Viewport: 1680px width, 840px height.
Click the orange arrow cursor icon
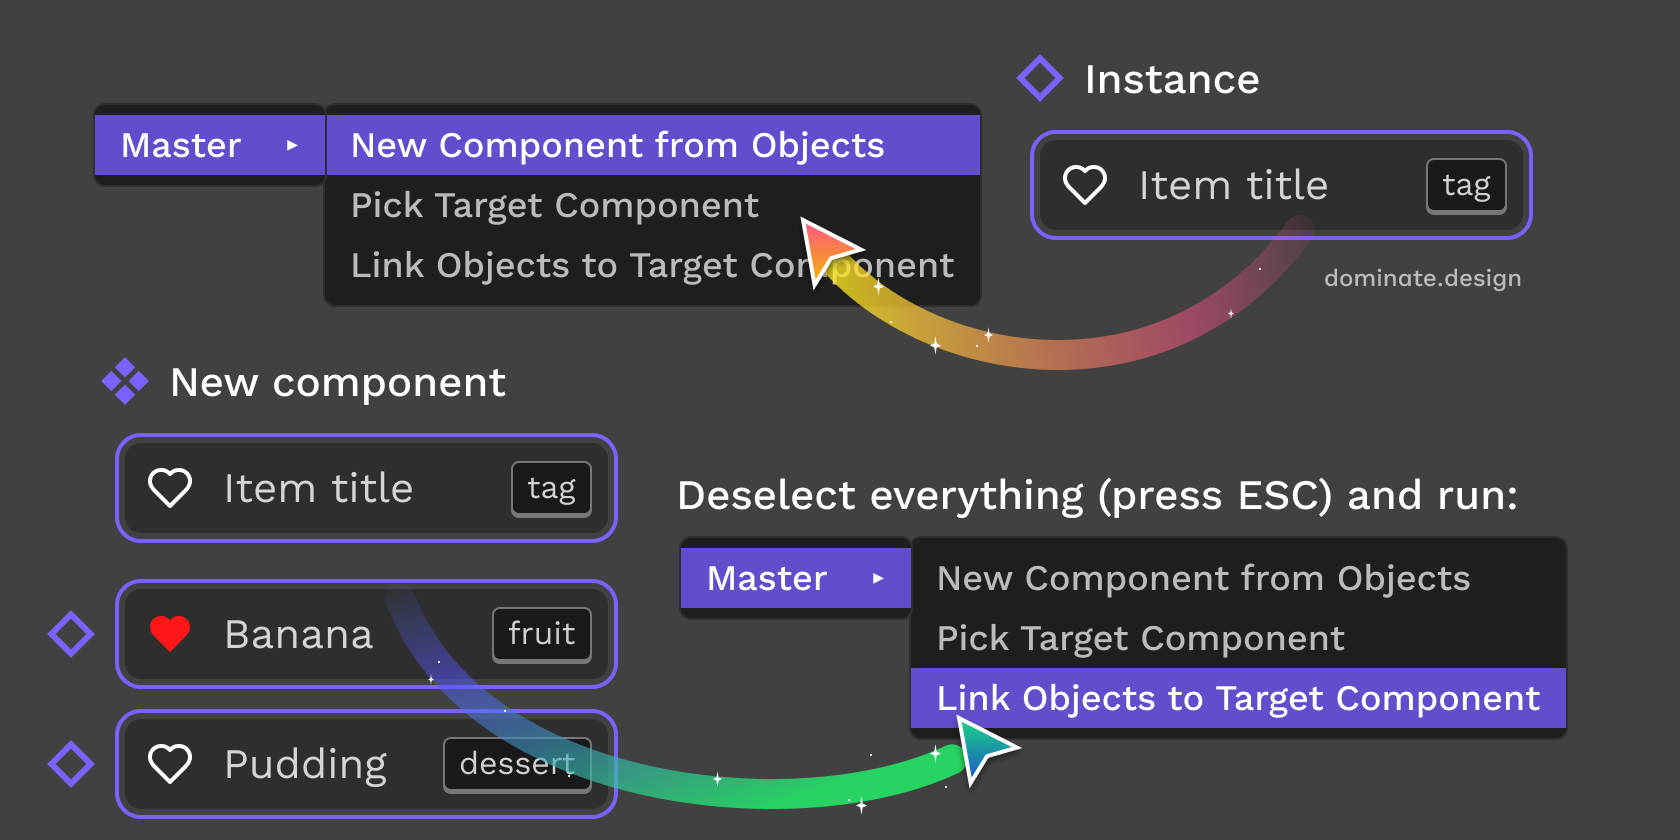click(828, 250)
